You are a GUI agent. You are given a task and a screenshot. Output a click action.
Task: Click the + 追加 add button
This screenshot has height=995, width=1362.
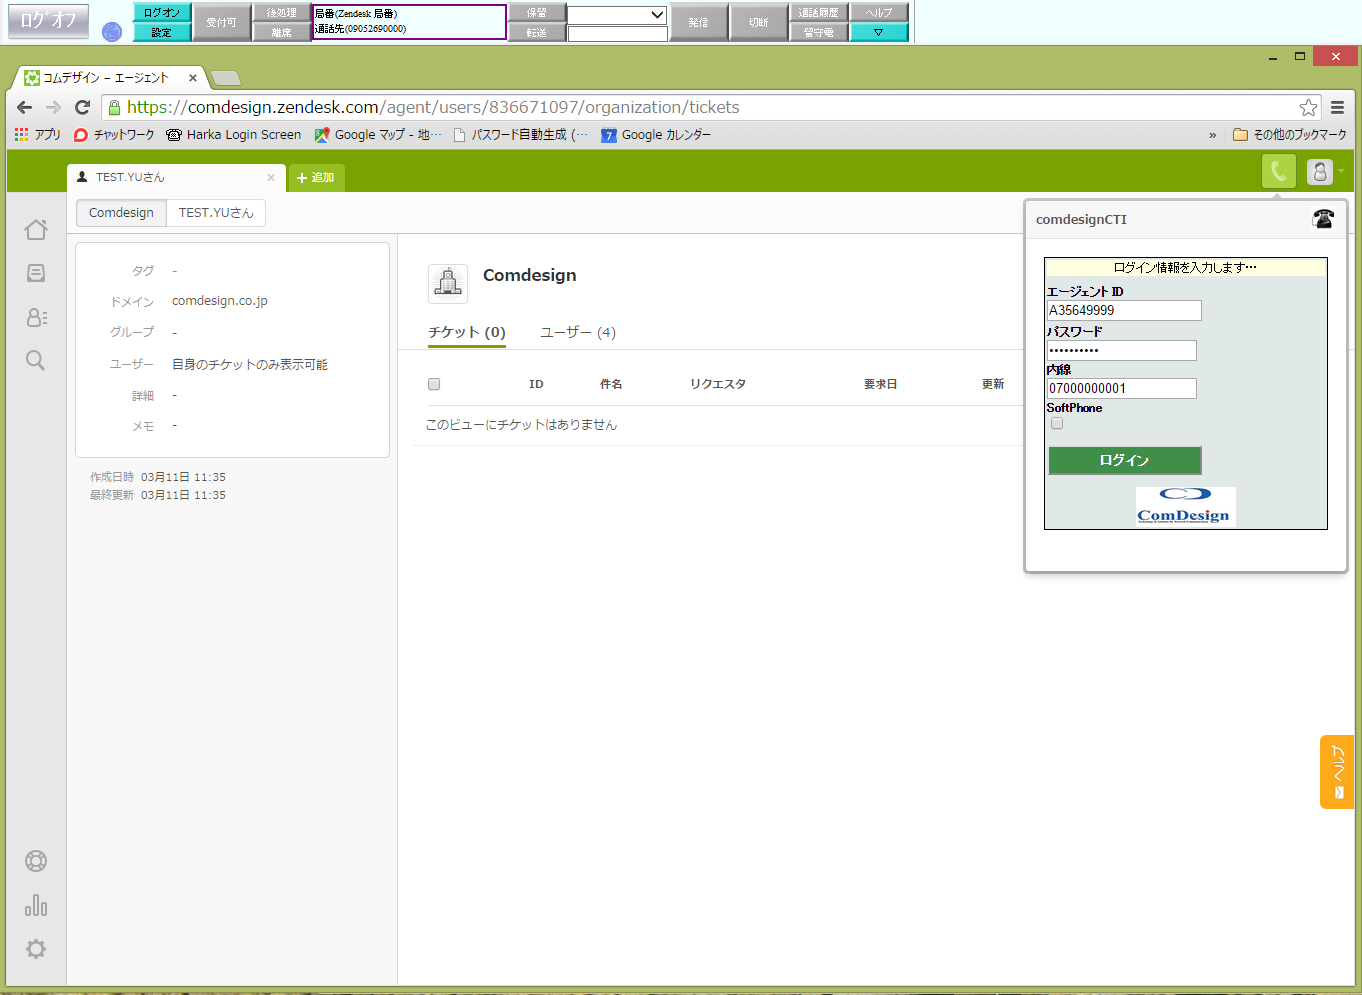click(x=316, y=177)
